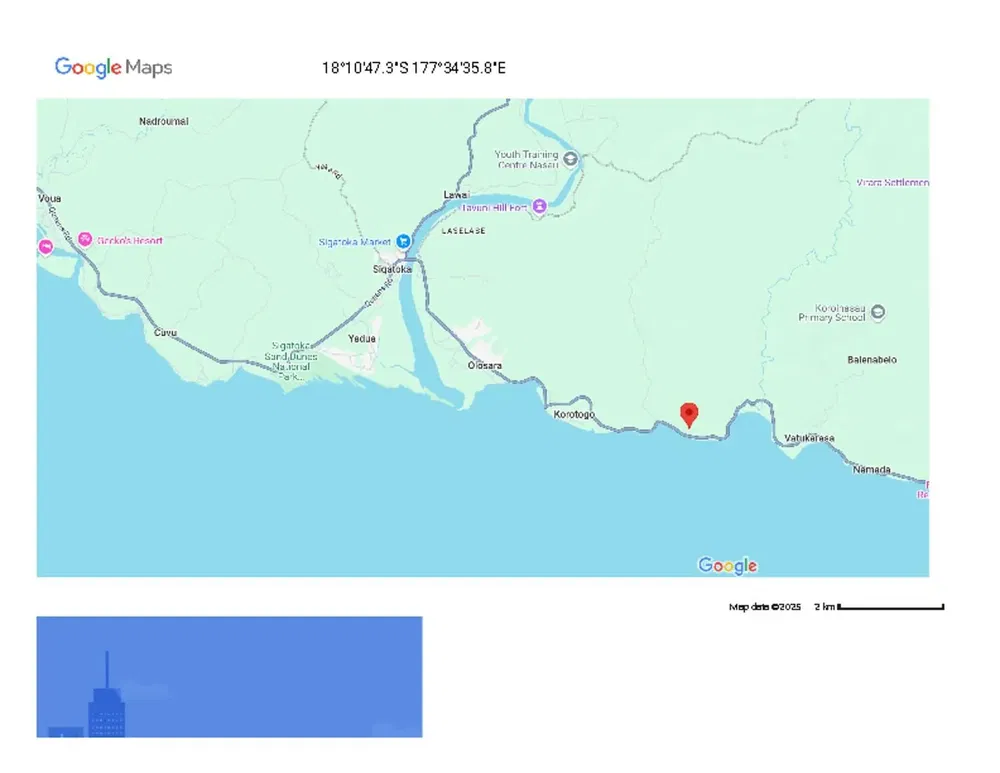Click the Sigatoka town label
The height and width of the screenshot is (773, 1000).
point(392,269)
